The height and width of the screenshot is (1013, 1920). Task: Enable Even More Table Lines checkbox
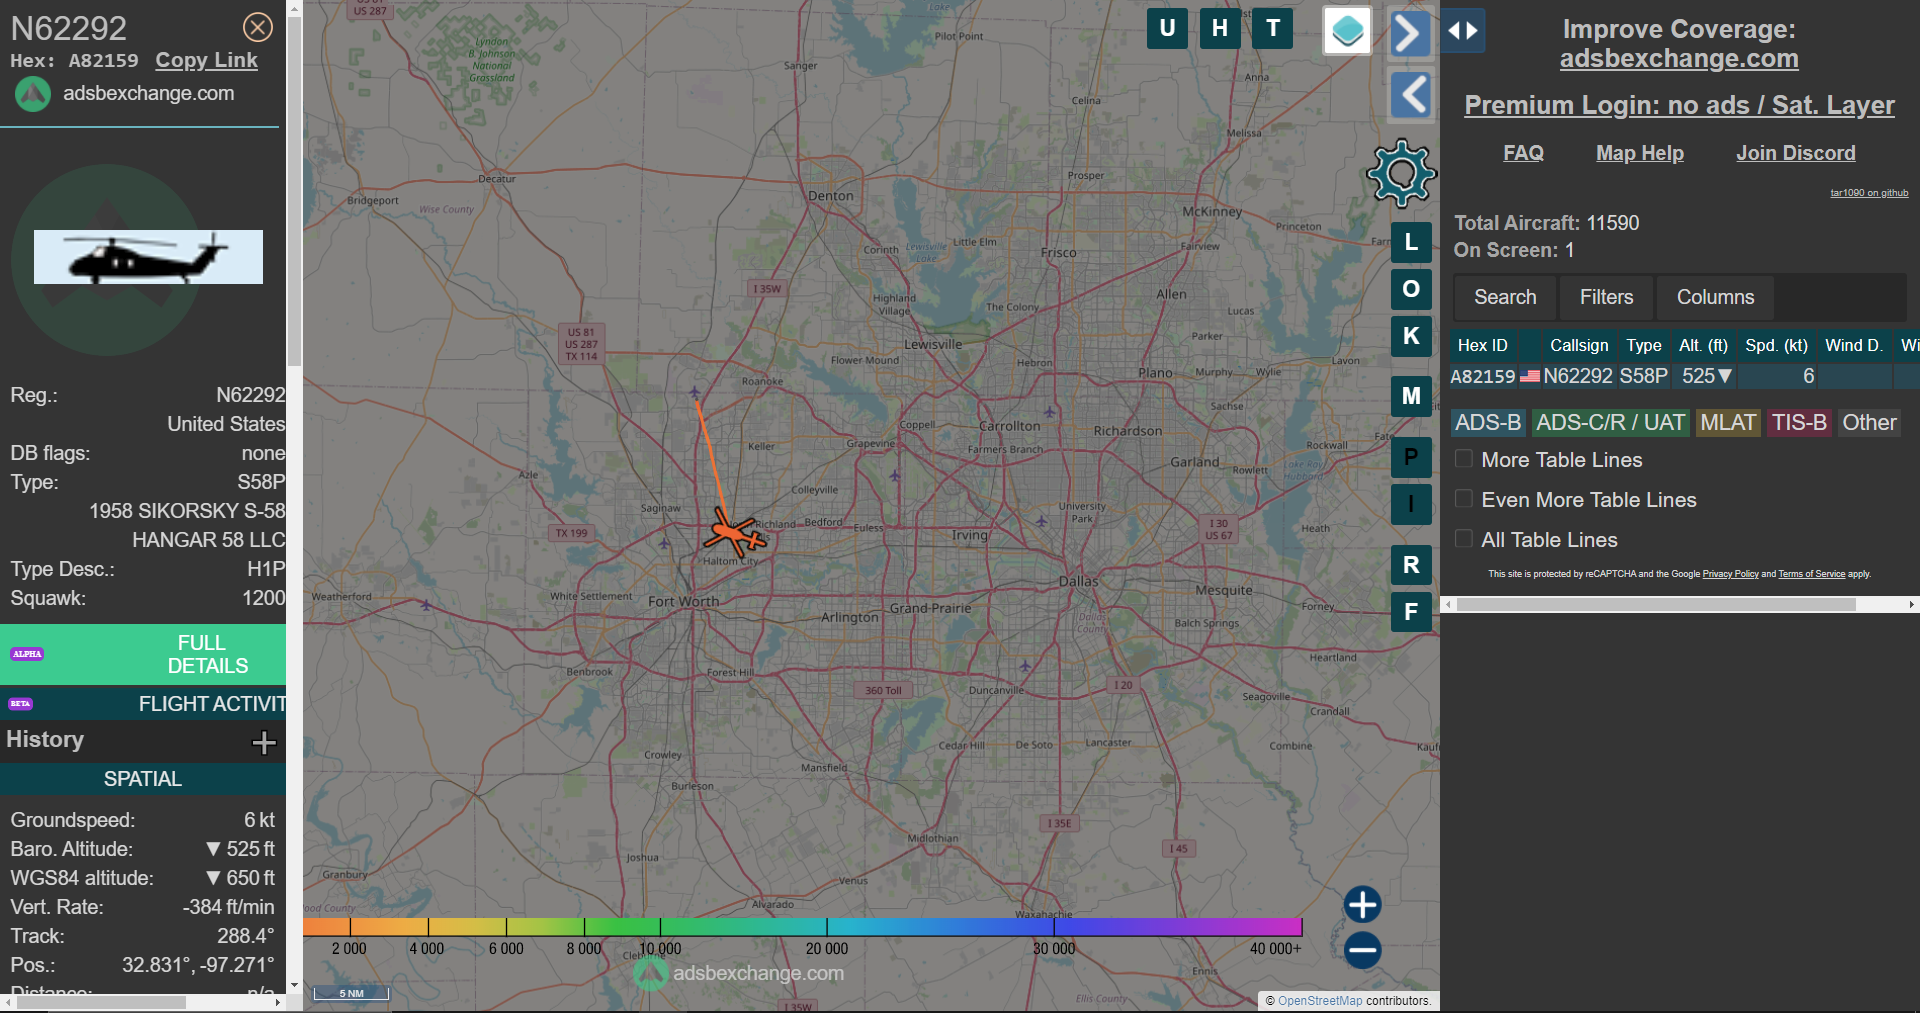click(x=1464, y=499)
